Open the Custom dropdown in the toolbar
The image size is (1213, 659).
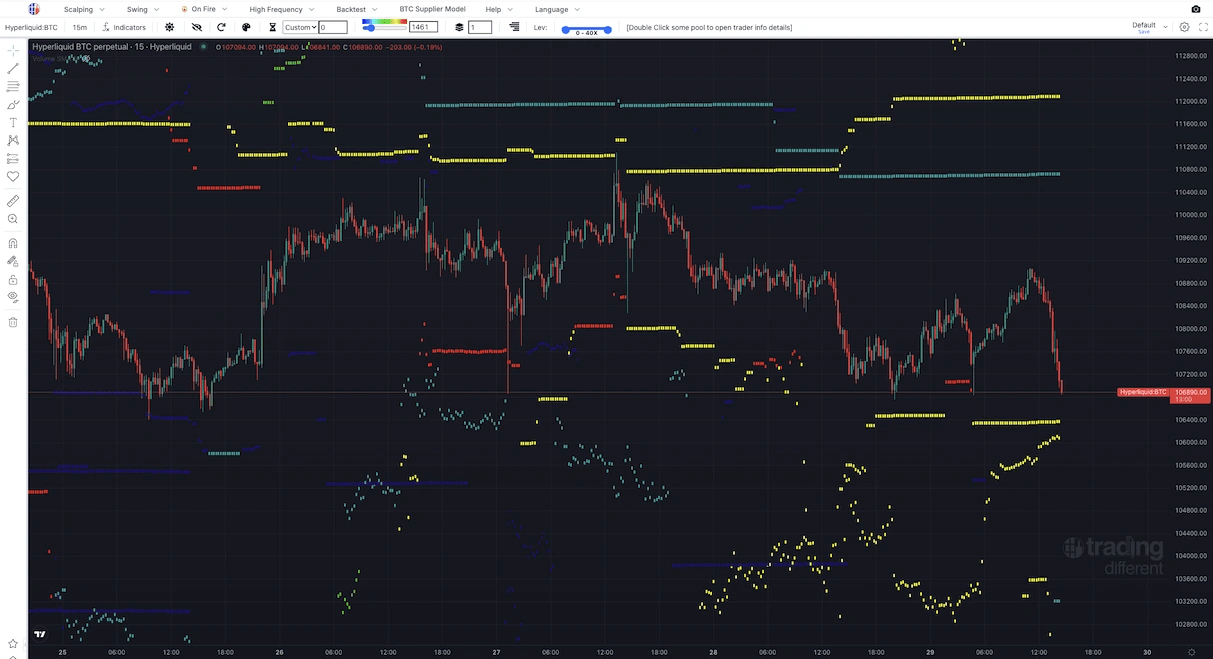coord(300,27)
